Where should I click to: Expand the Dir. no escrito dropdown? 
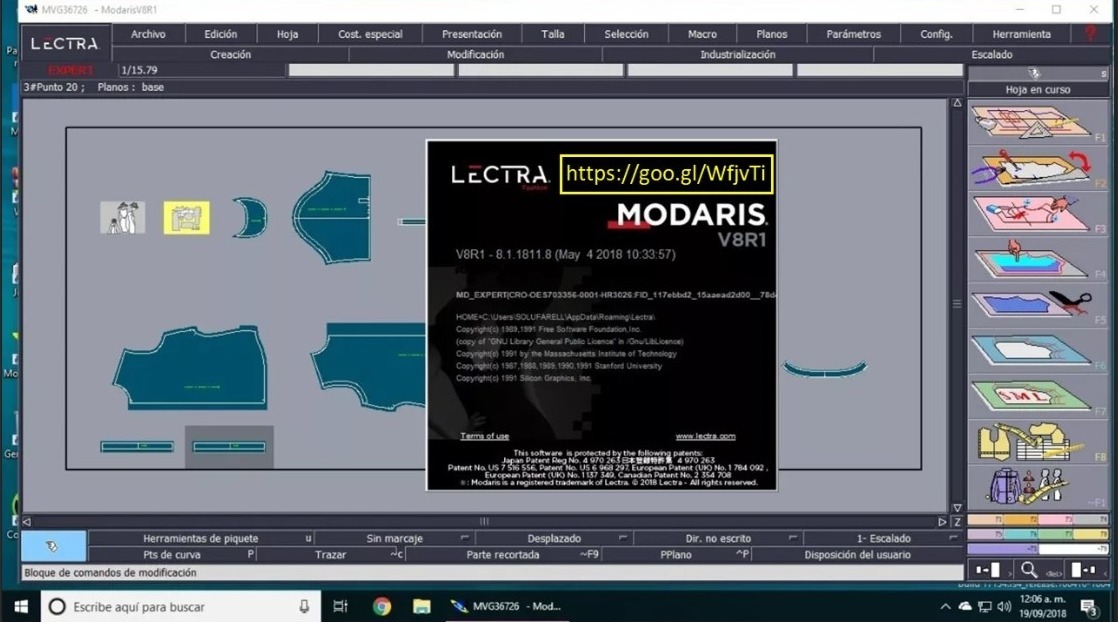pos(793,538)
